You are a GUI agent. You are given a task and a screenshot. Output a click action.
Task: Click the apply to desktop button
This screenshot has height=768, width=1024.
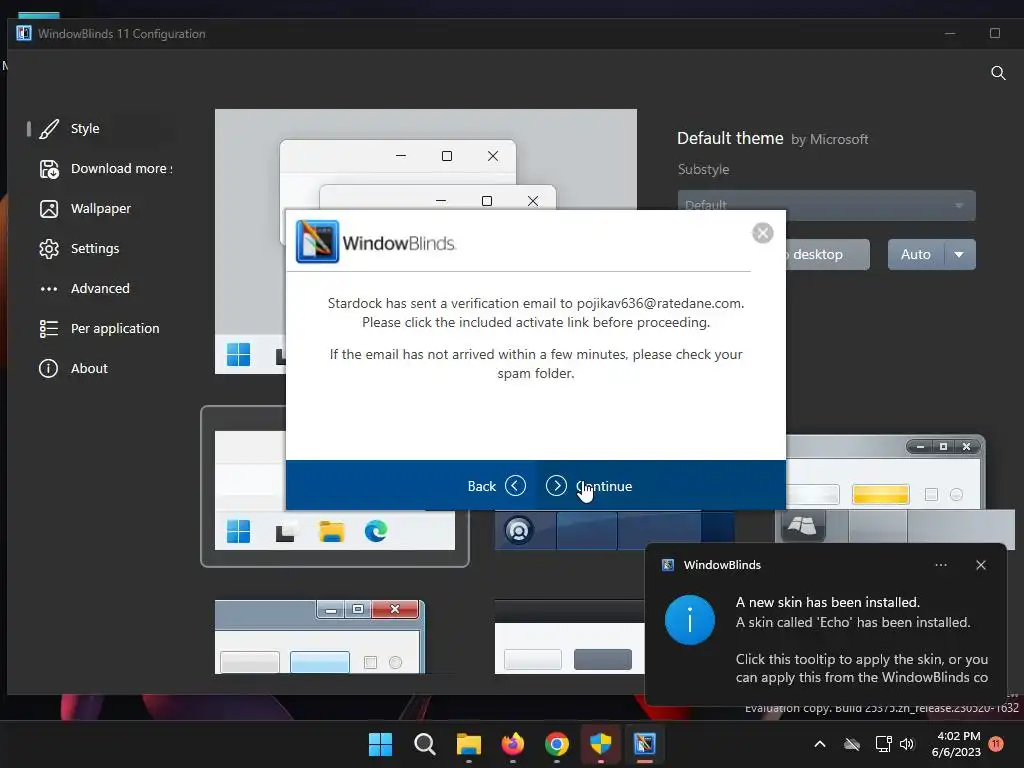827,254
